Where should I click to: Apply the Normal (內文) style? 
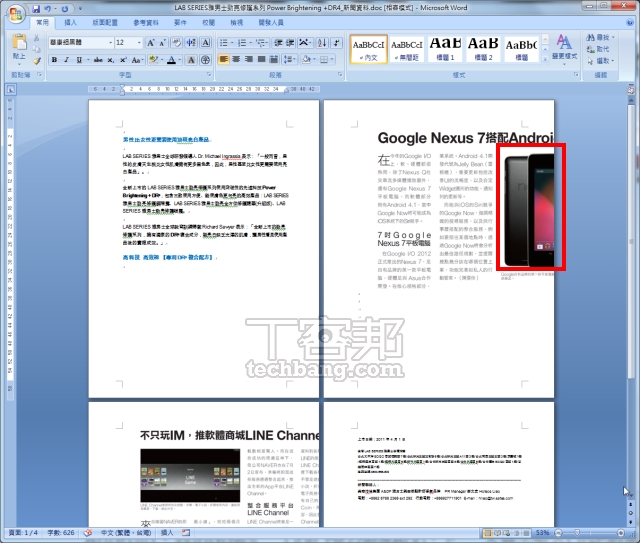click(x=368, y=49)
